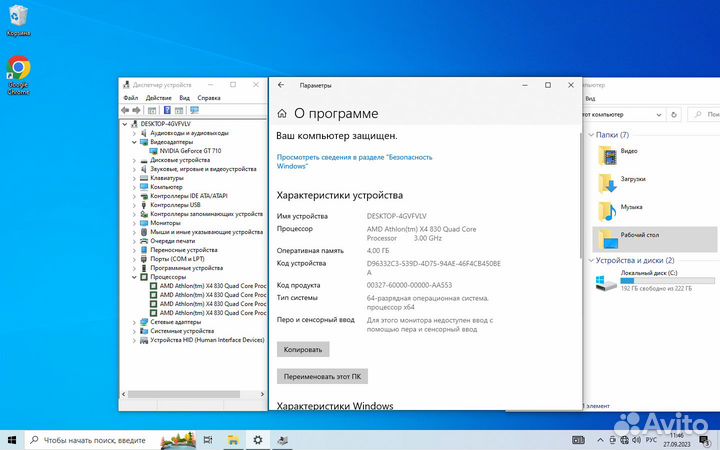Image resolution: width=720 pixels, height=450 pixels.
Task: Select Очереди печати tree item
Action: point(173,241)
